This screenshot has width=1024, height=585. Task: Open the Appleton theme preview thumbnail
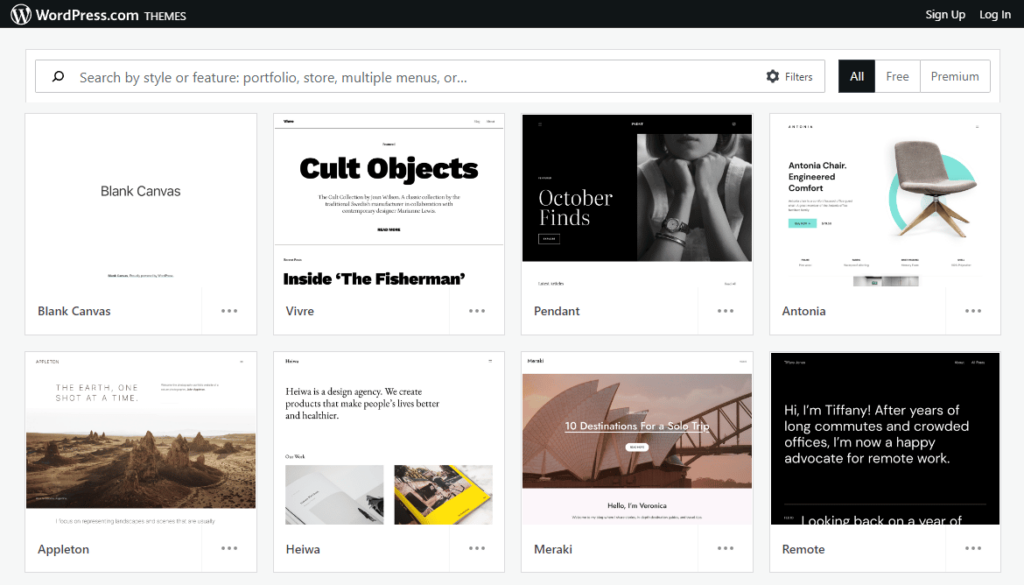140,439
